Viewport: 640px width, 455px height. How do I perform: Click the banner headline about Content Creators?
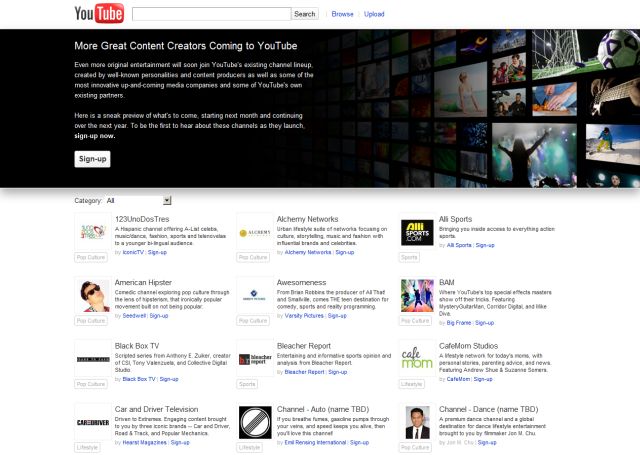pyautogui.click(x=186, y=46)
